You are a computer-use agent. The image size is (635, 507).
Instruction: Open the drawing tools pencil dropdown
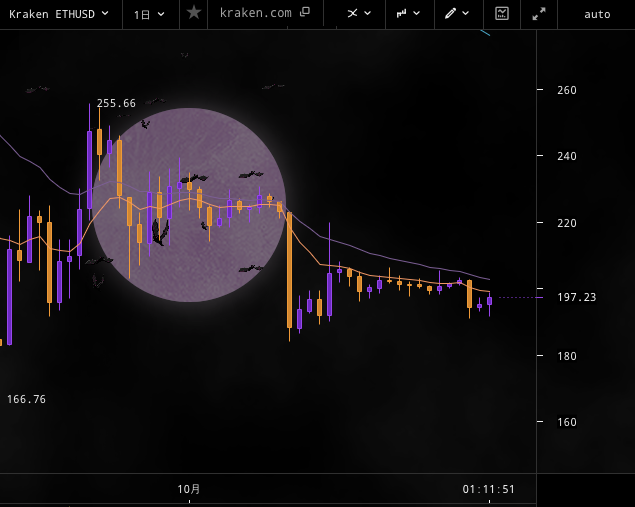[x=457, y=13]
